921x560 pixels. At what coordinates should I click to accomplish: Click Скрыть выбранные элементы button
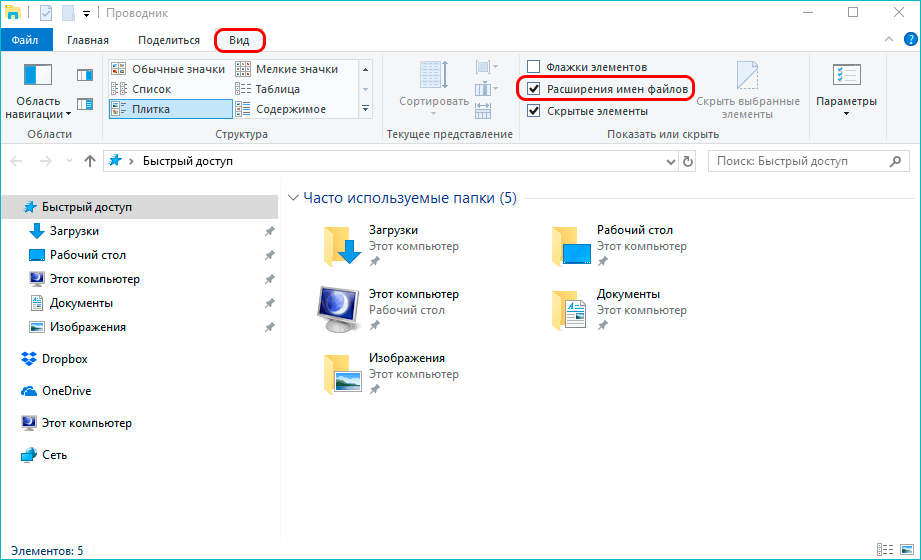click(748, 90)
